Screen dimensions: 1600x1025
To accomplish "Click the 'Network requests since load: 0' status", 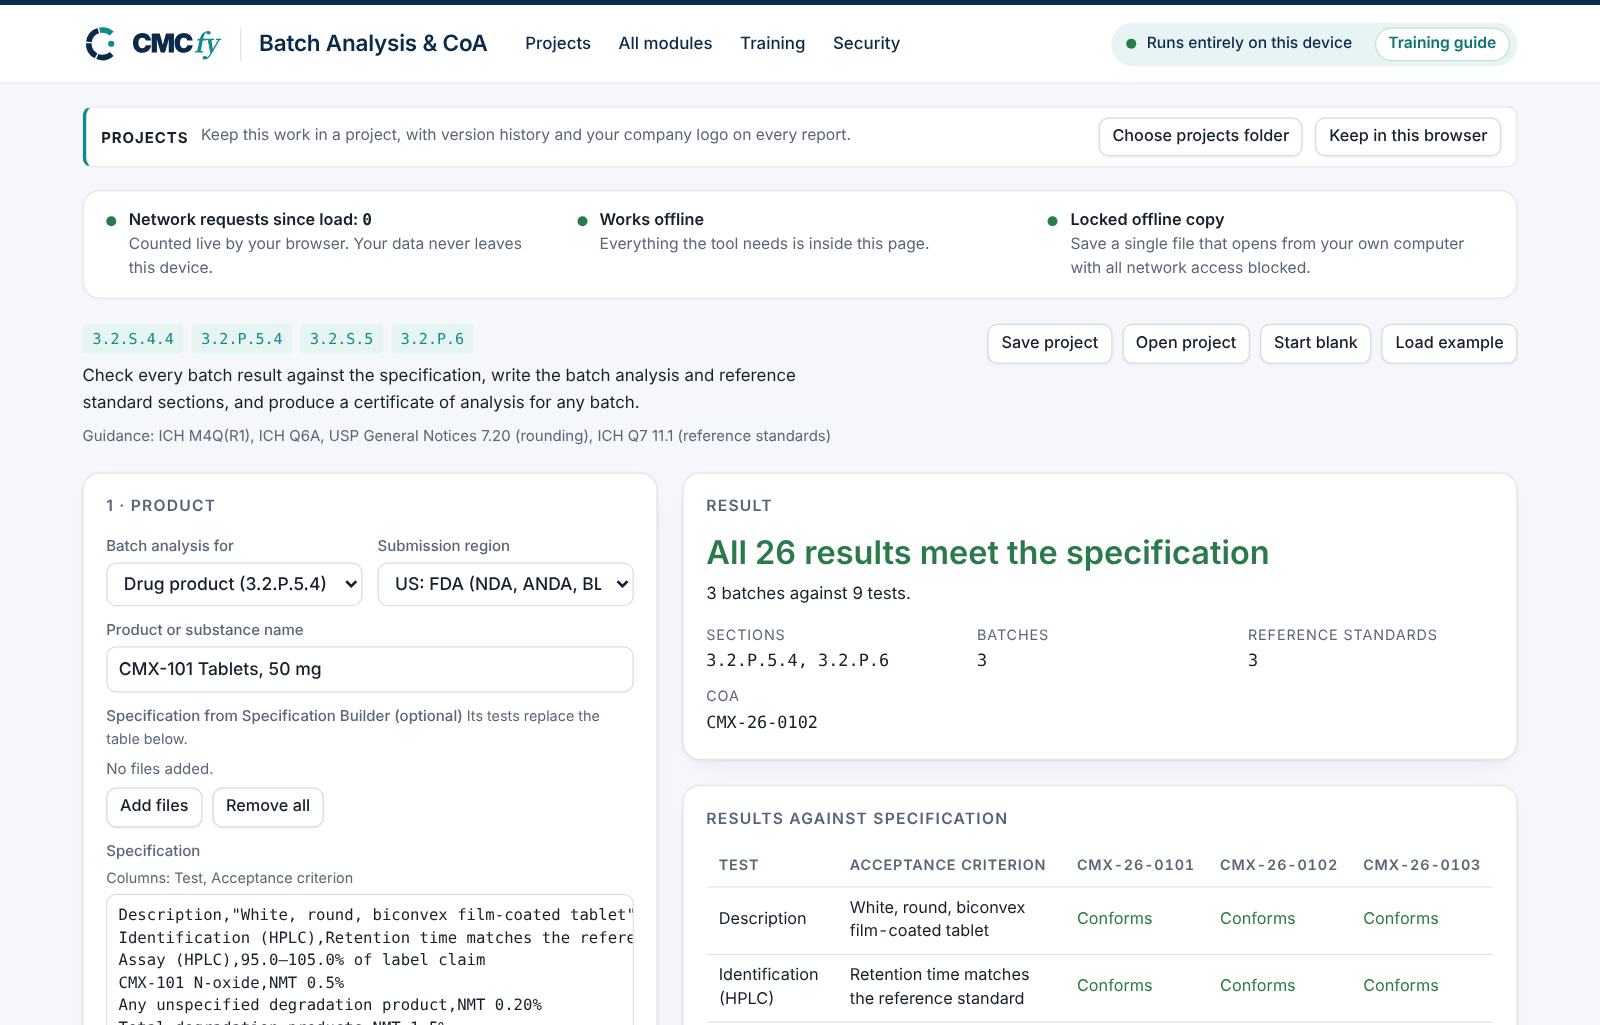I will tap(250, 219).
